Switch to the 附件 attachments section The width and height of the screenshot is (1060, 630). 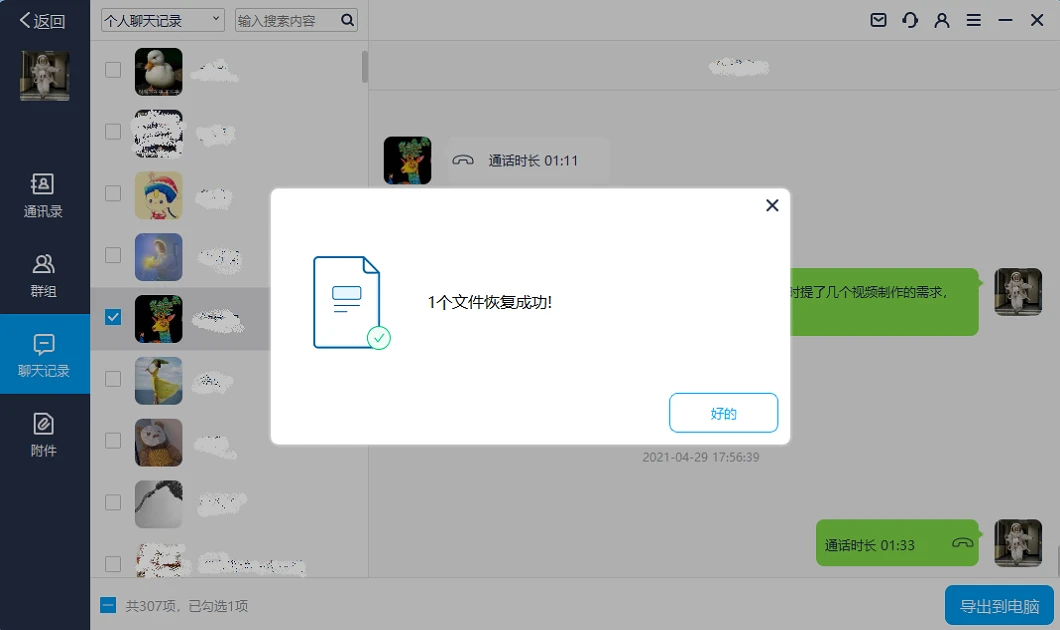(44, 430)
